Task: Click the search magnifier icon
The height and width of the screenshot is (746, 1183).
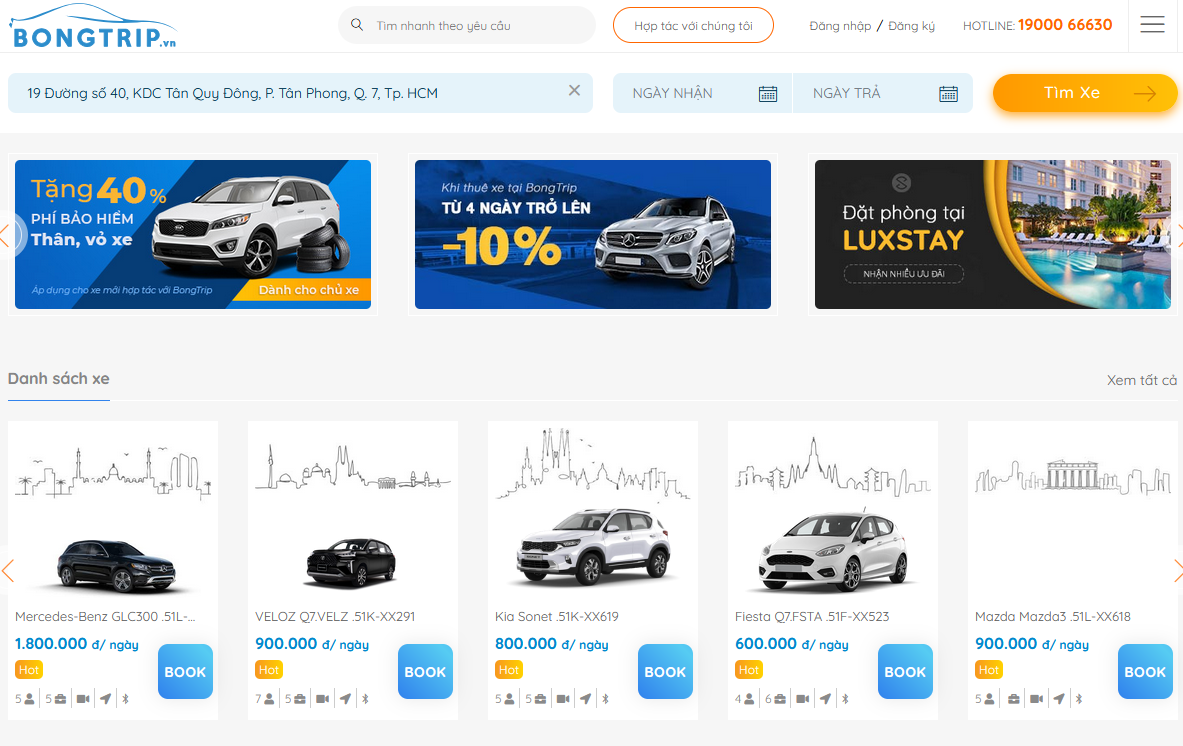Action: [x=357, y=25]
